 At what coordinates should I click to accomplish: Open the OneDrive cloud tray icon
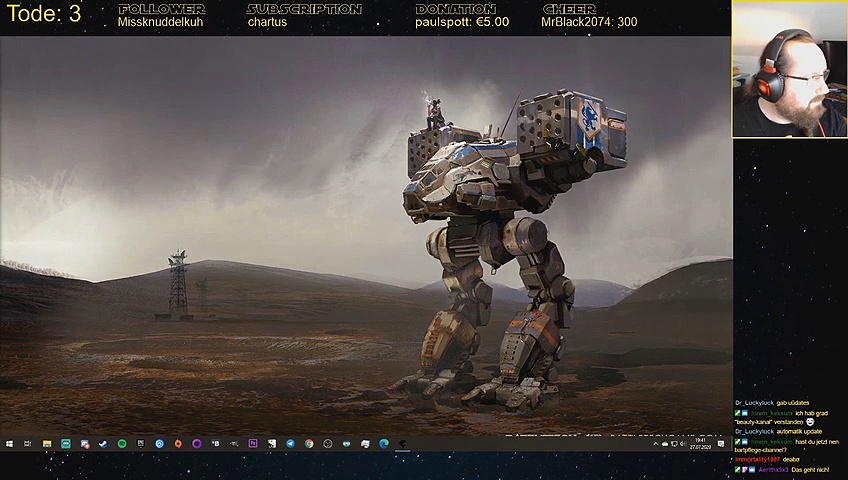[665, 444]
